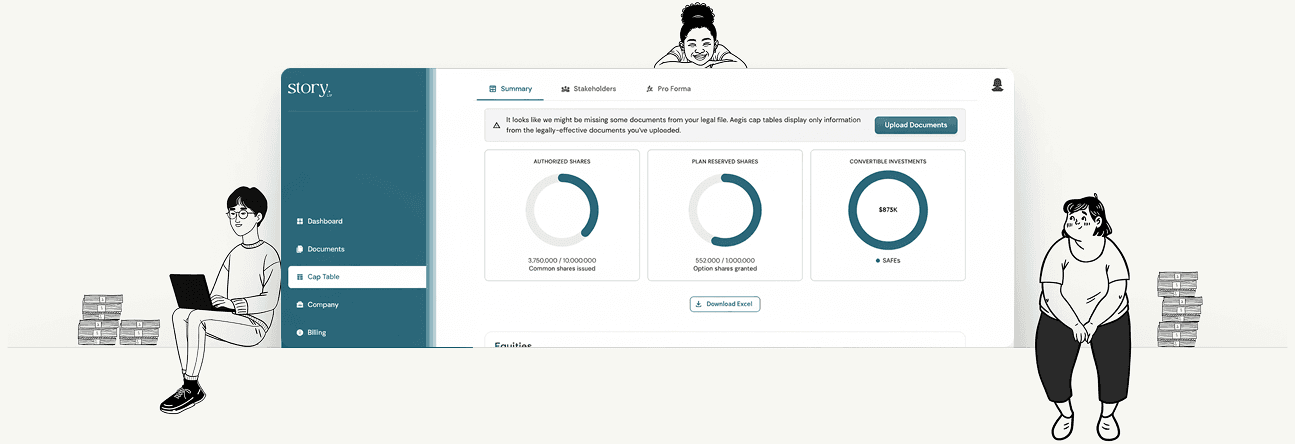Click the warning triangle icon in alert banner
Screen dimensions: 1295x444
tap(496, 125)
